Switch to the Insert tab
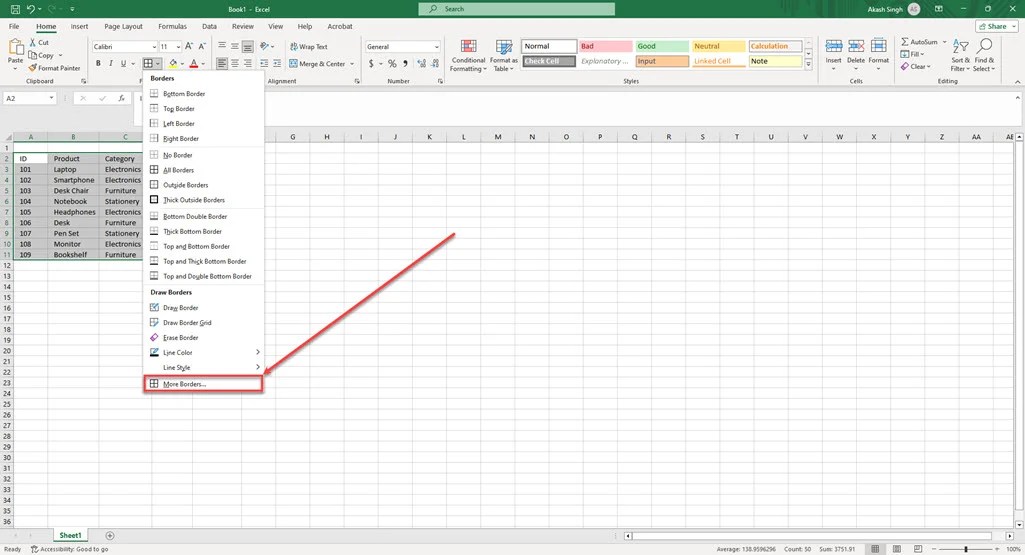1025x555 pixels. (x=79, y=27)
